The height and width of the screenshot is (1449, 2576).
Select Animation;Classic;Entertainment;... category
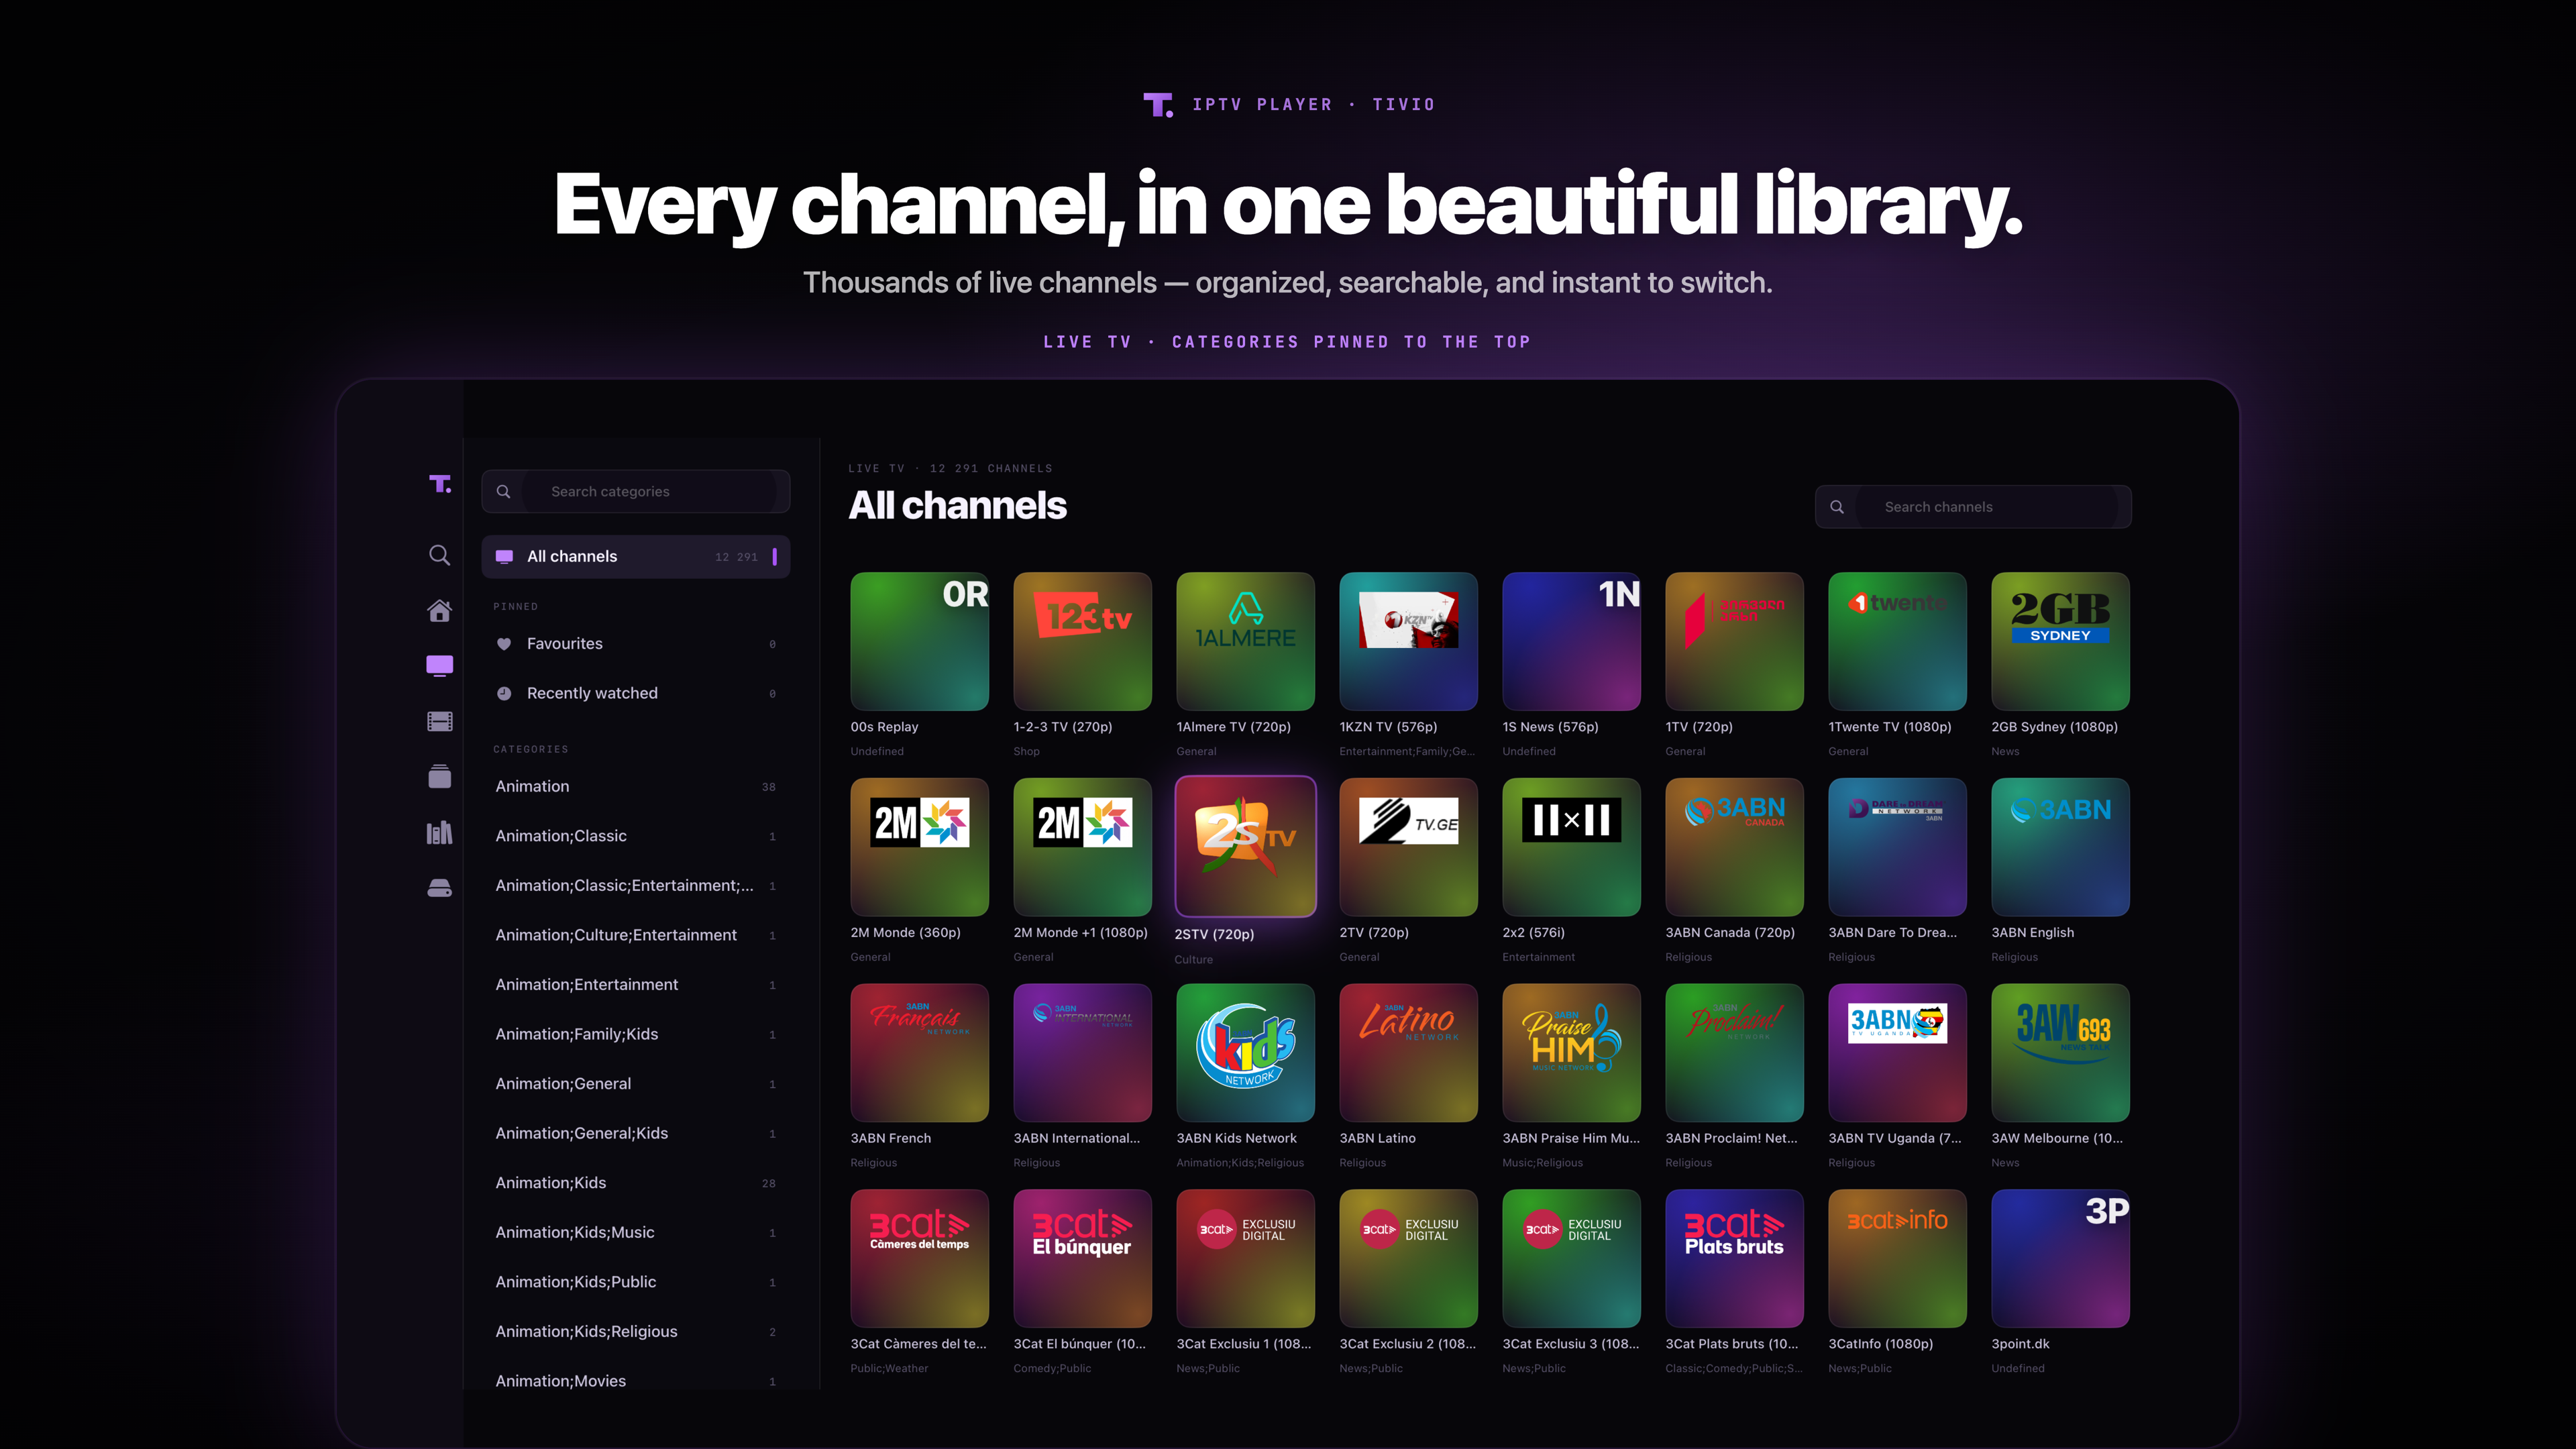636,885
